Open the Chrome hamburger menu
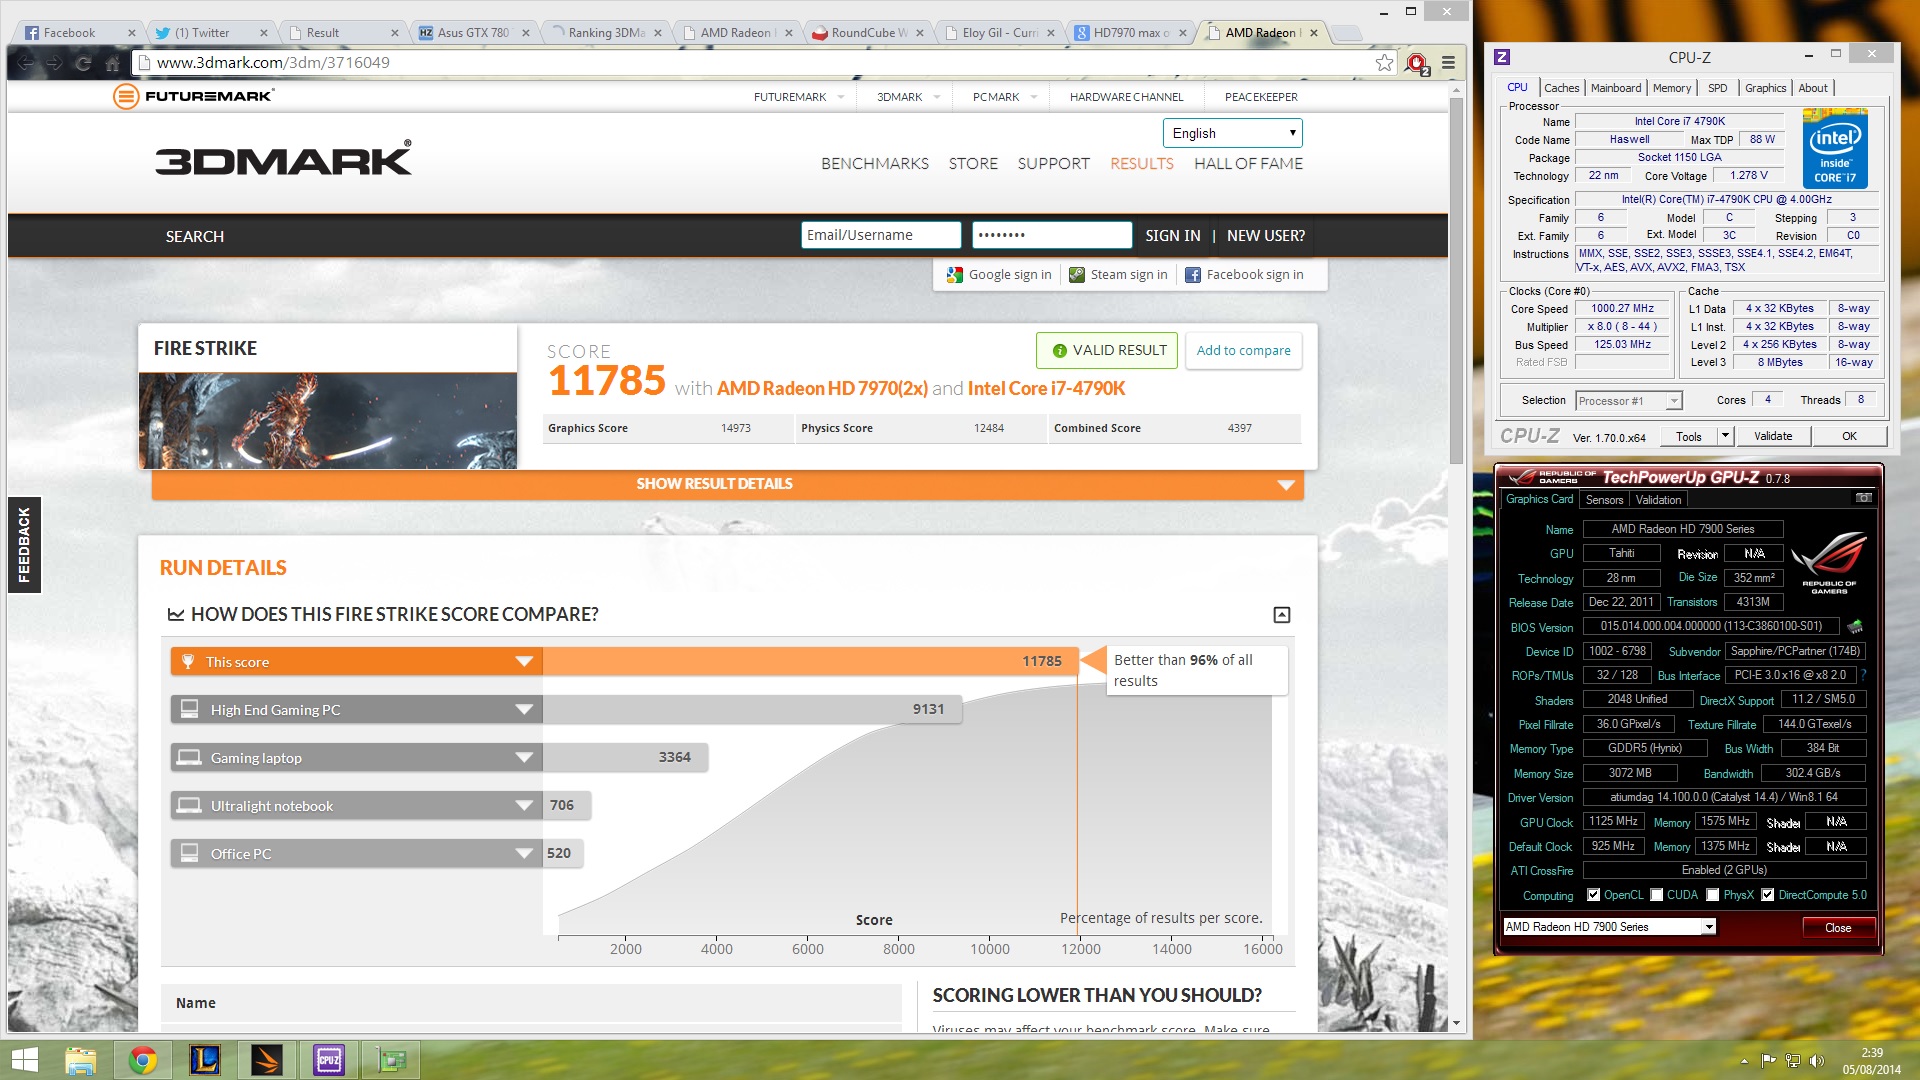Image resolution: width=1920 pixels, height=1080 pixels. (1448, 63)
